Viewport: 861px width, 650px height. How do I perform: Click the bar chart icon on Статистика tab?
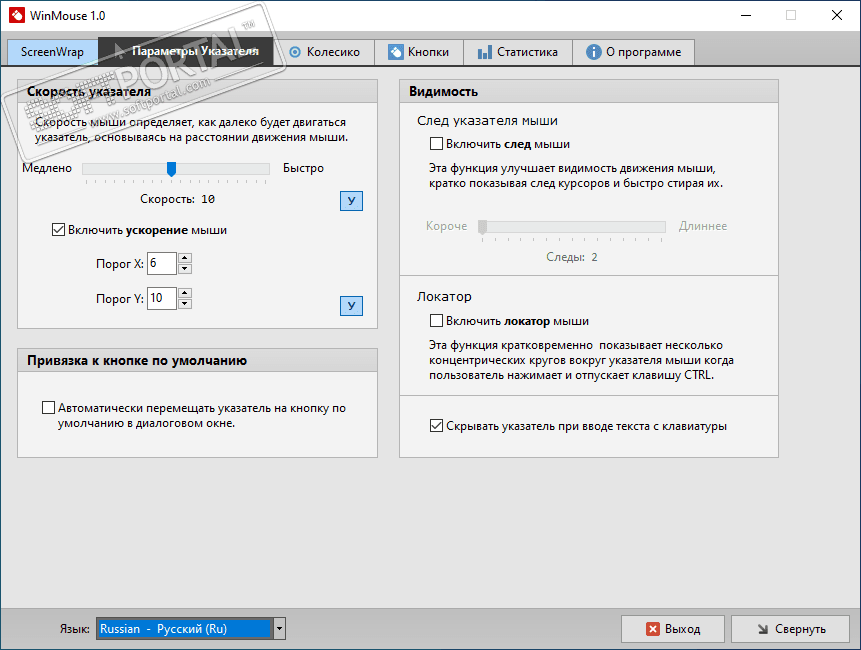[x=484, y=52]
